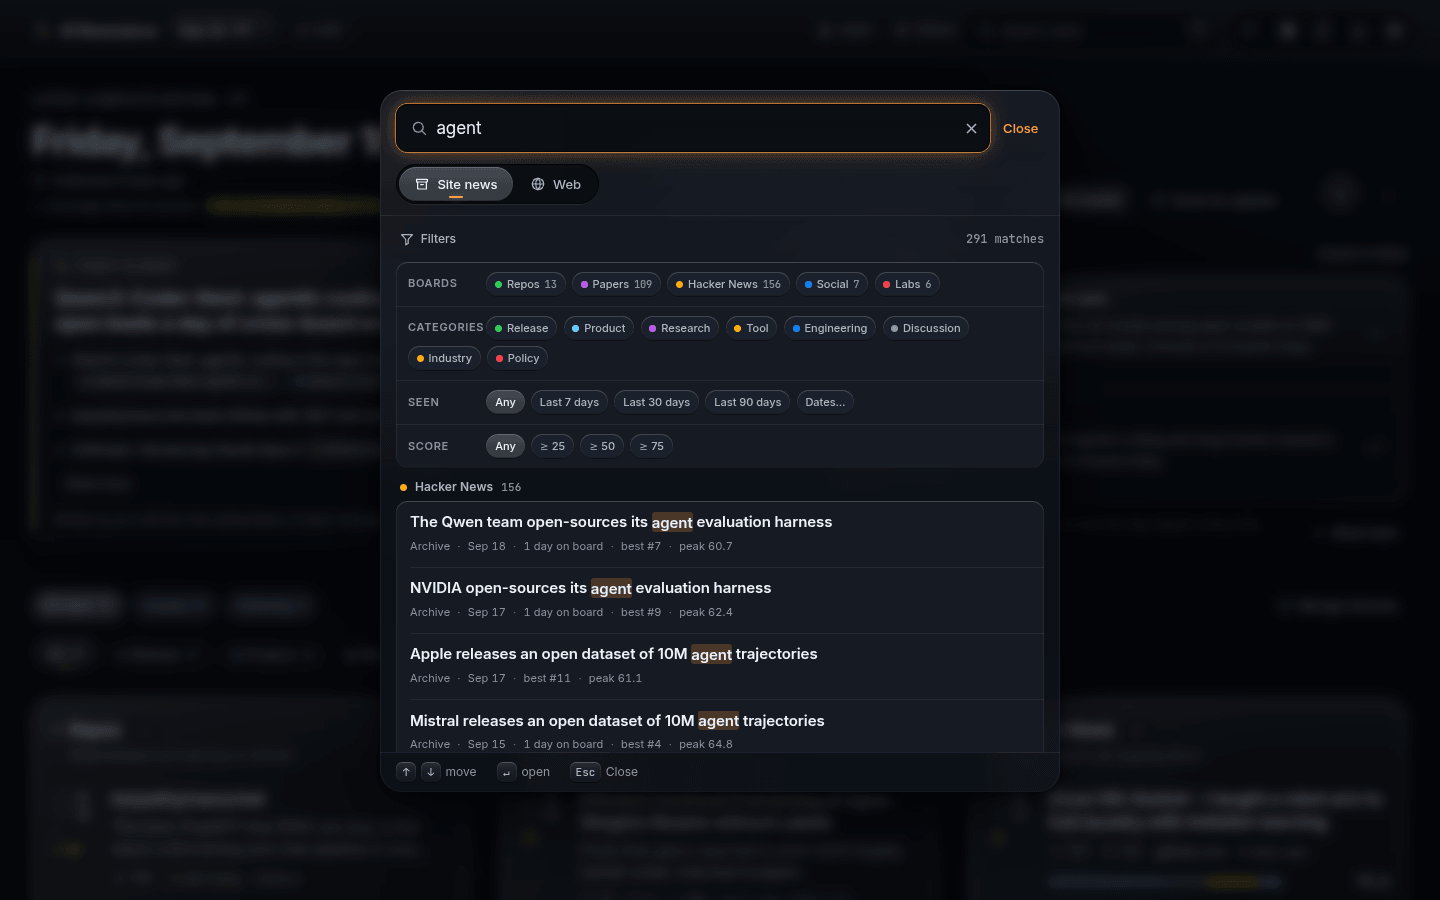The height and width of the screenshot is (900, 1440).
Task: Select Last 7 days seen filter
Action: (569, 402)
